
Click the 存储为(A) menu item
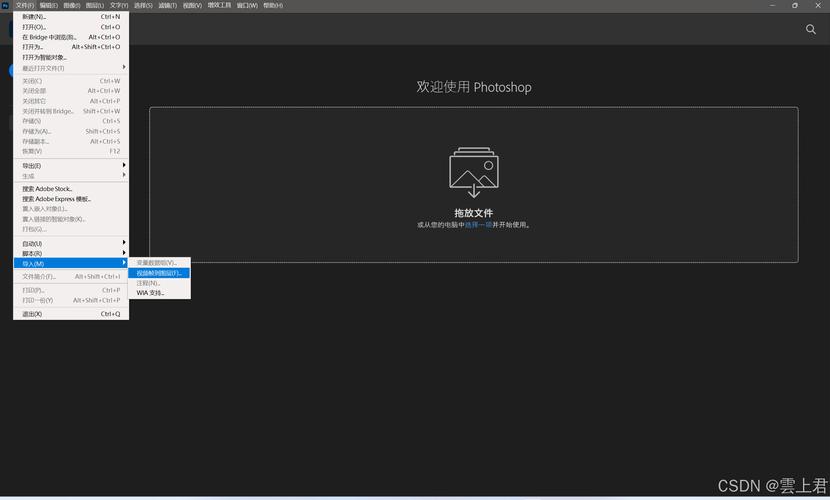[71, 131]
